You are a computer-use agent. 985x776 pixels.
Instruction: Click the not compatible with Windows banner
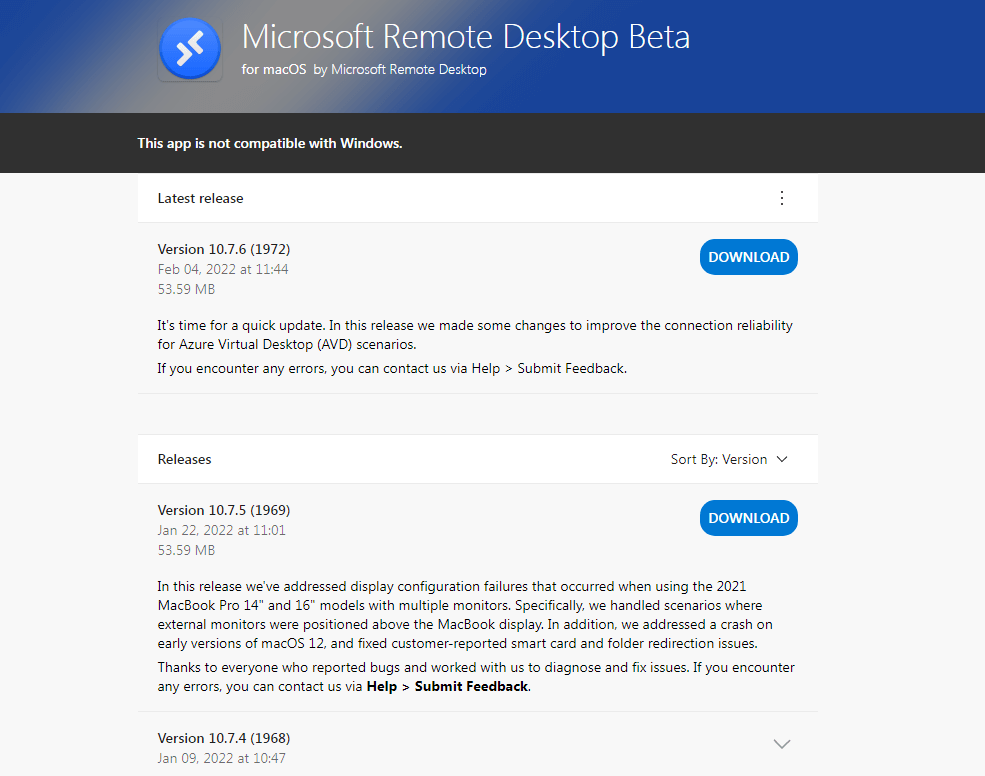[x=270, y=143]
